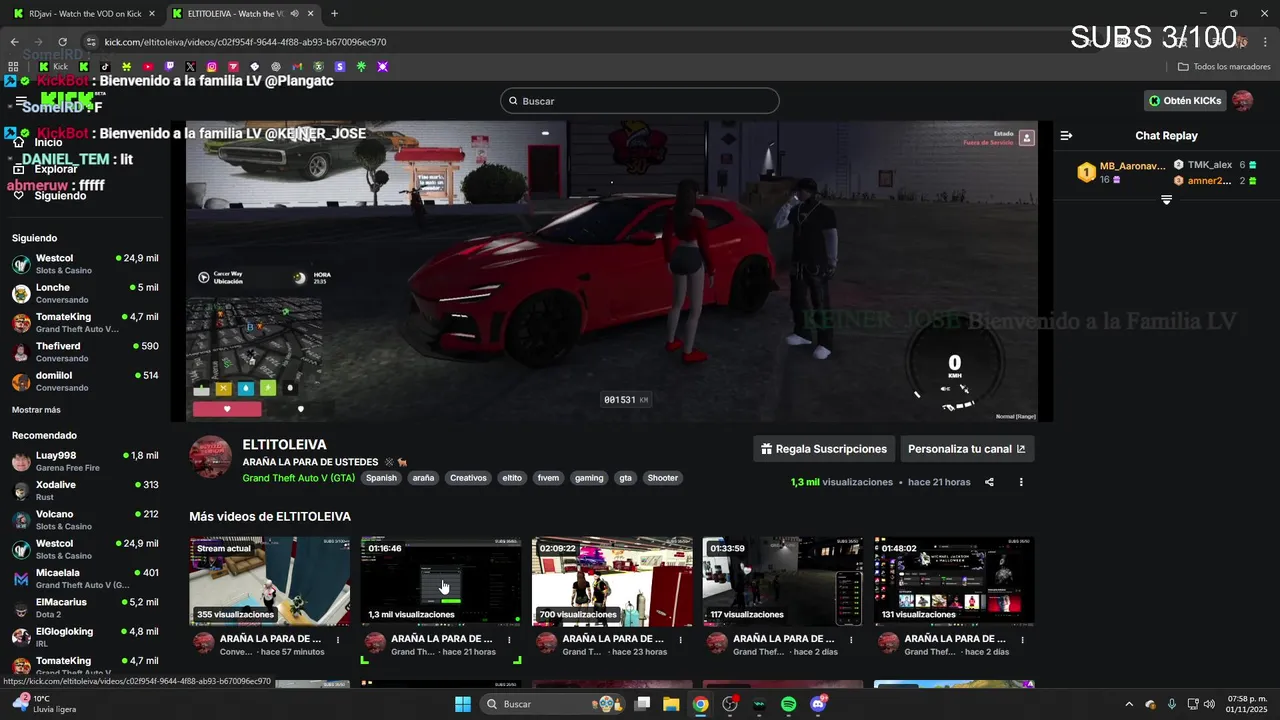Reload the page with the refresh icon
Viewport: 1280px width, 720px height.
[63, 42]
